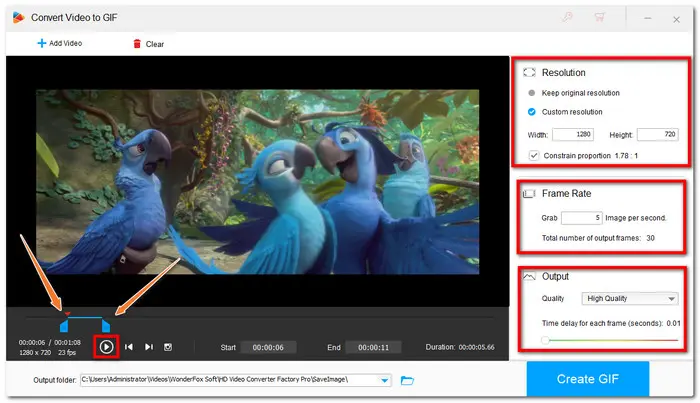
Task: Click the Frame Rate section icon
Action: point(529,194)
